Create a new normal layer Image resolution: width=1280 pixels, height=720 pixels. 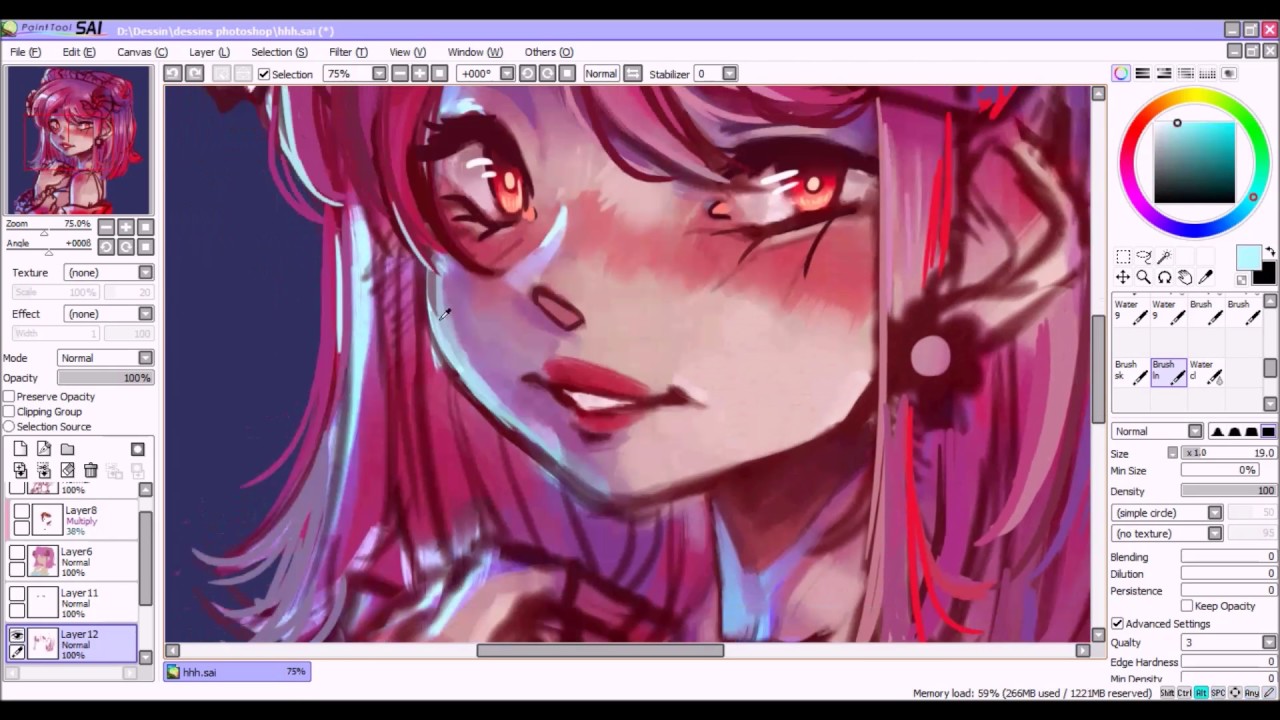(x=21, y=449)
